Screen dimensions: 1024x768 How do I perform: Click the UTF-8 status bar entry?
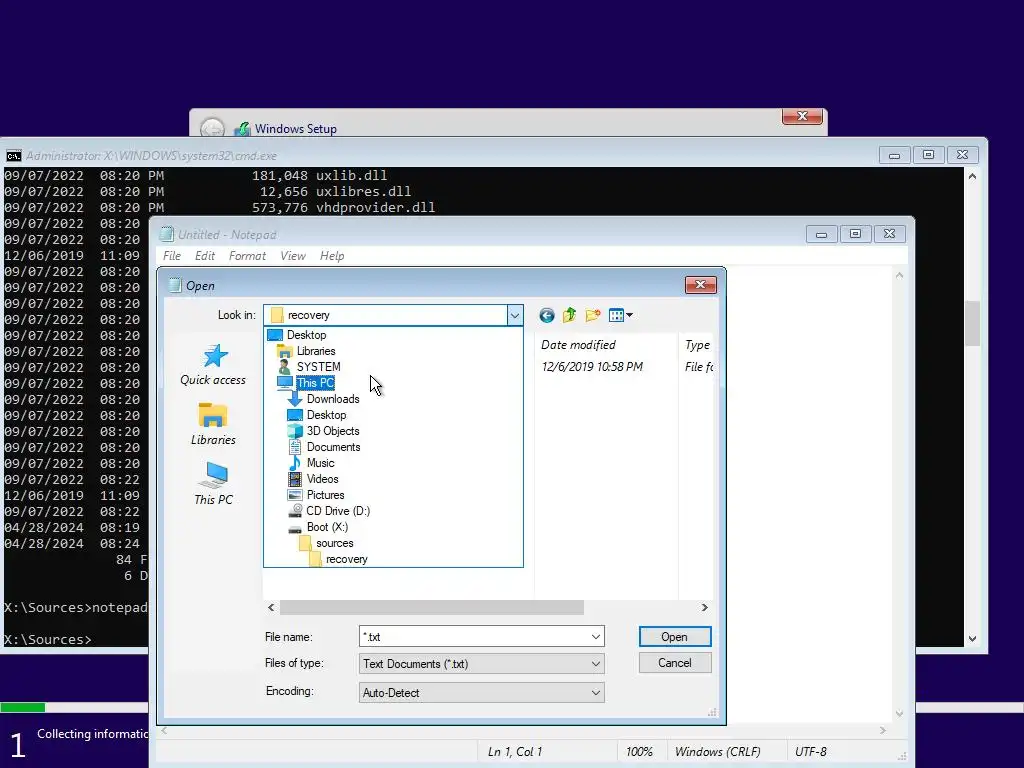click(810, 752)
